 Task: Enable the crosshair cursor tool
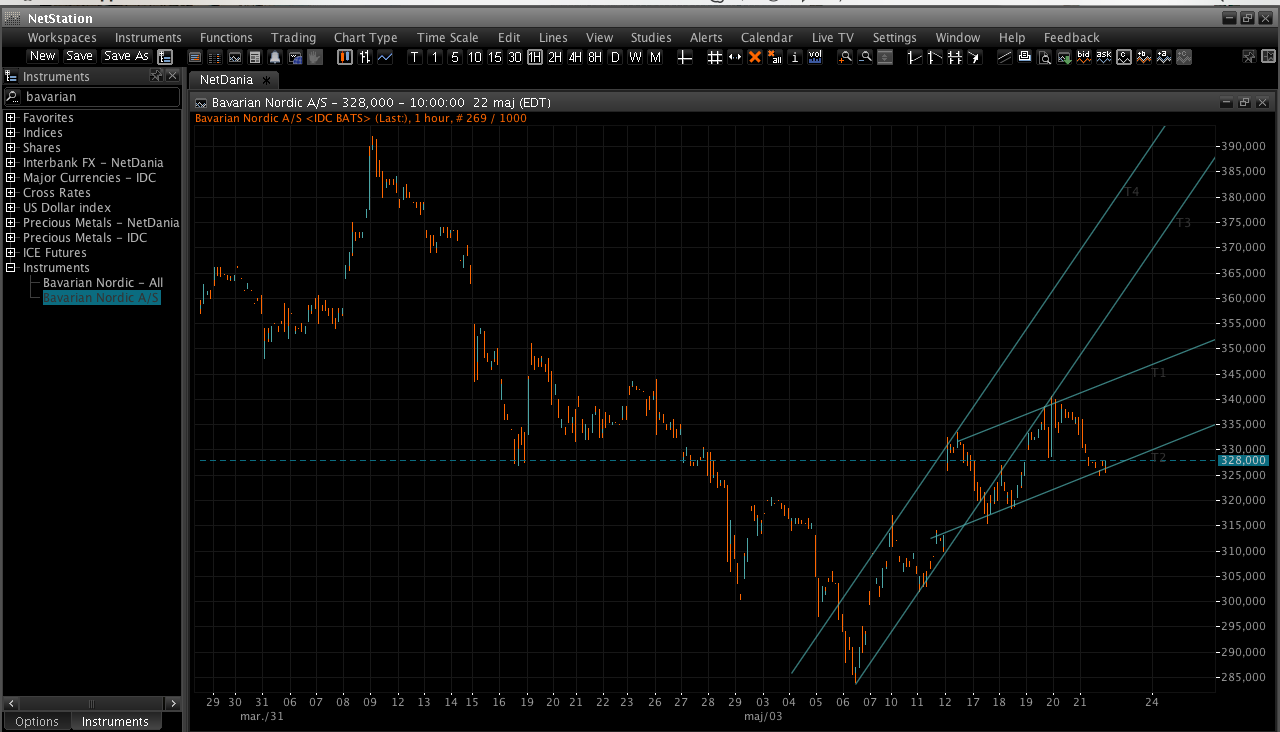(685, 57)
